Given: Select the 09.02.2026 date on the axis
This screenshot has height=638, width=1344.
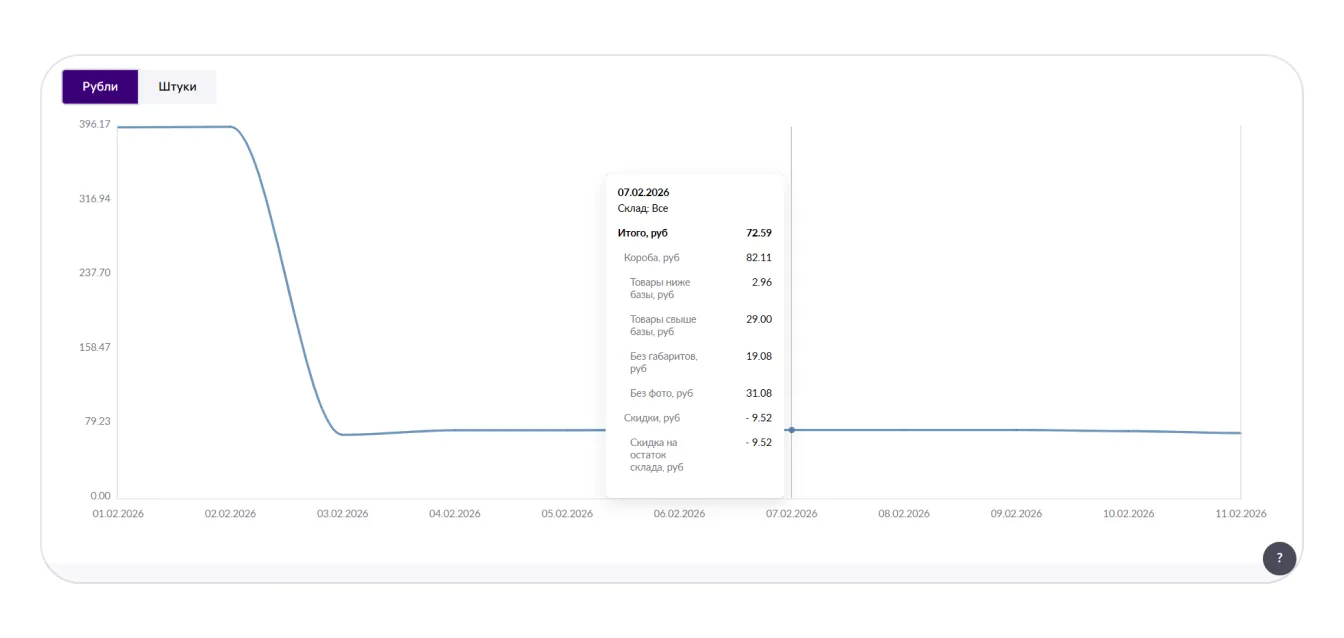Looking at the screenshot, I should 1016,514.
